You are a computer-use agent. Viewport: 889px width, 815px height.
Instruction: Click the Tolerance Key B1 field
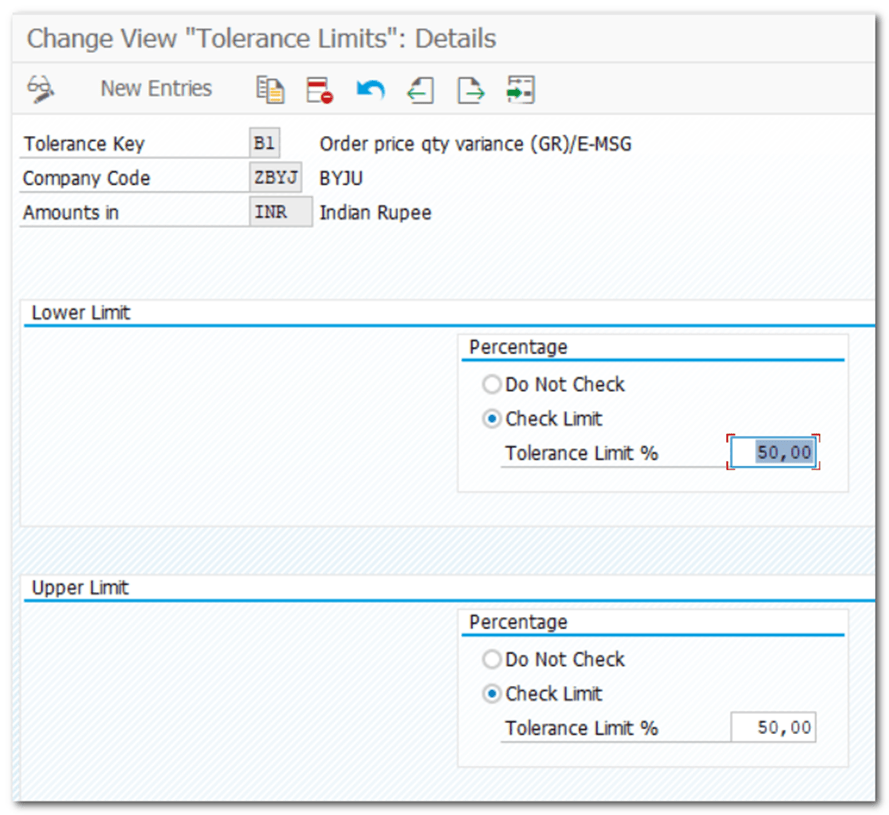point(265,144)
